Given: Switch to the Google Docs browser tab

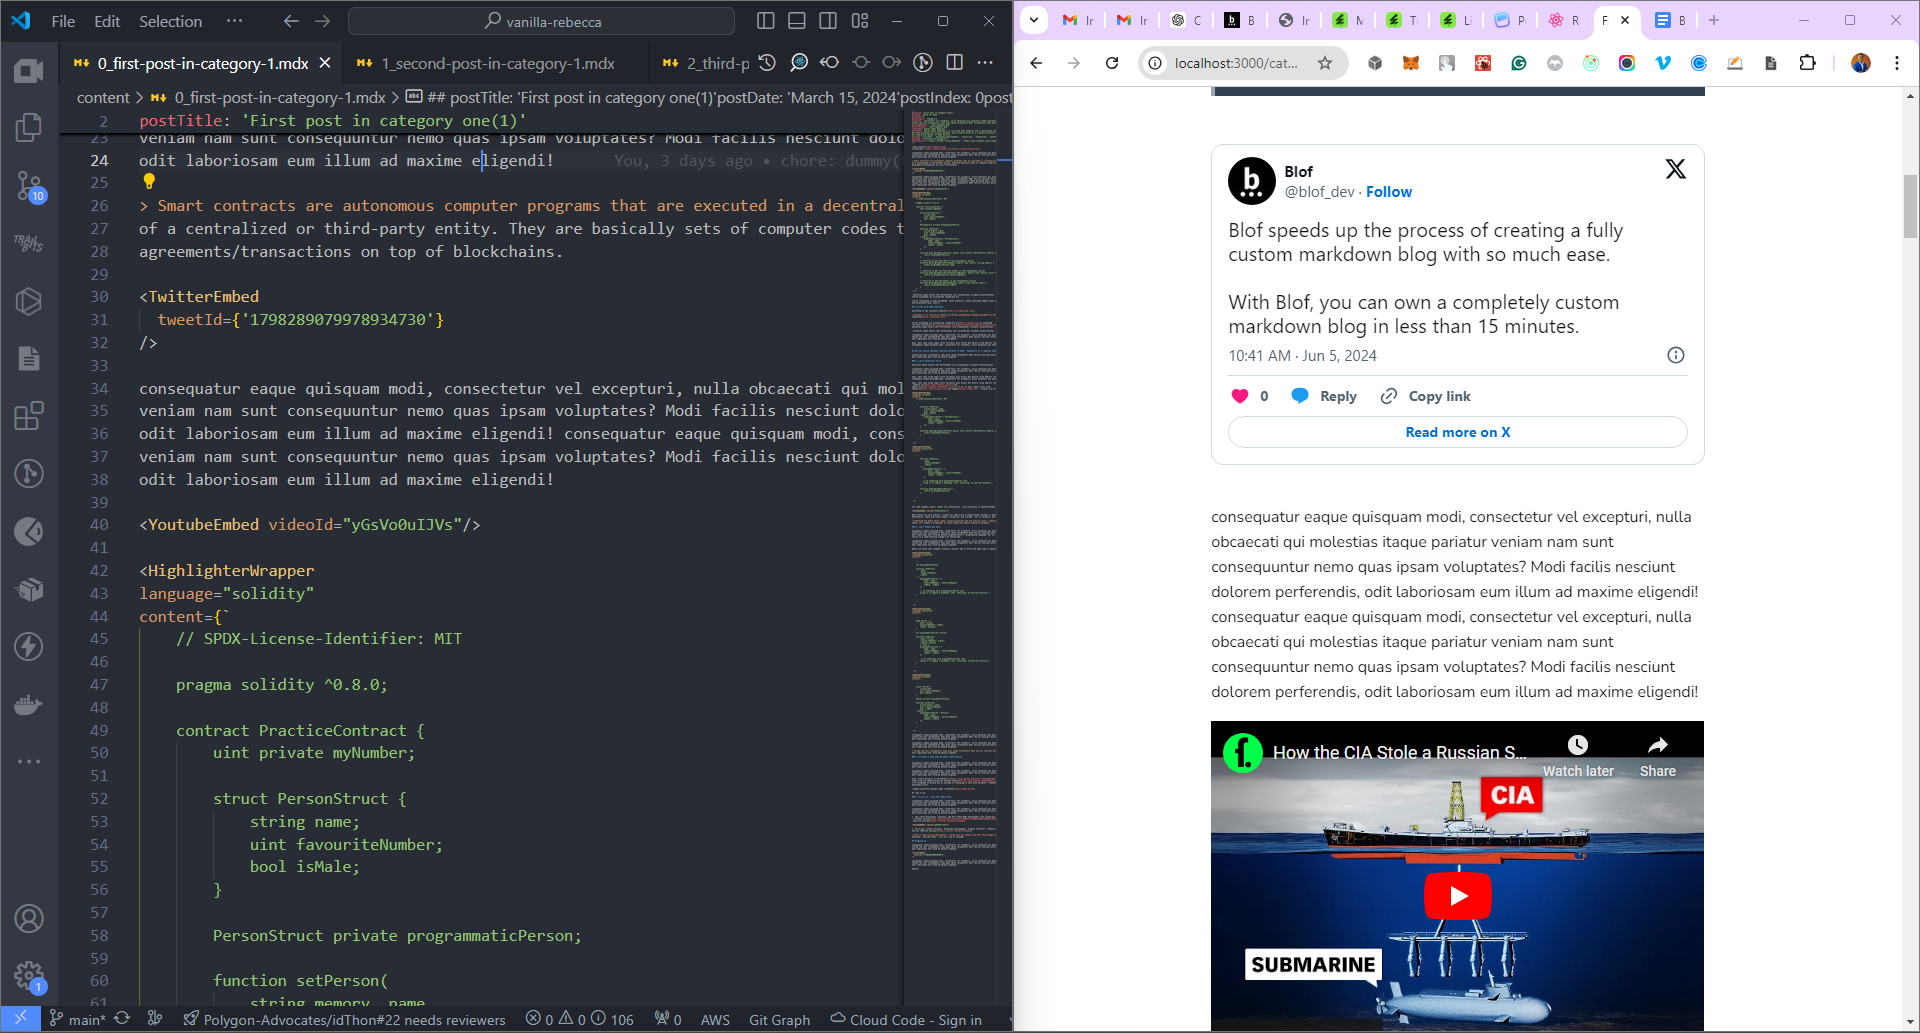Looking at the screenshot, I should (1671, 20).
